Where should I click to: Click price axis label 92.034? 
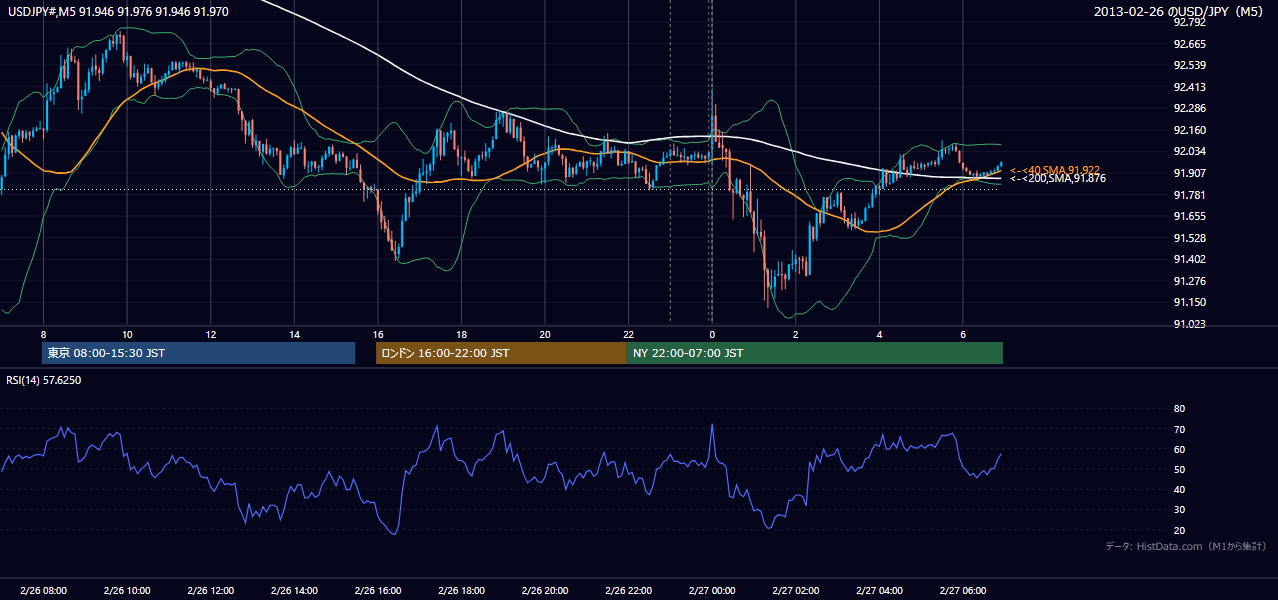tap(1190, 151)
